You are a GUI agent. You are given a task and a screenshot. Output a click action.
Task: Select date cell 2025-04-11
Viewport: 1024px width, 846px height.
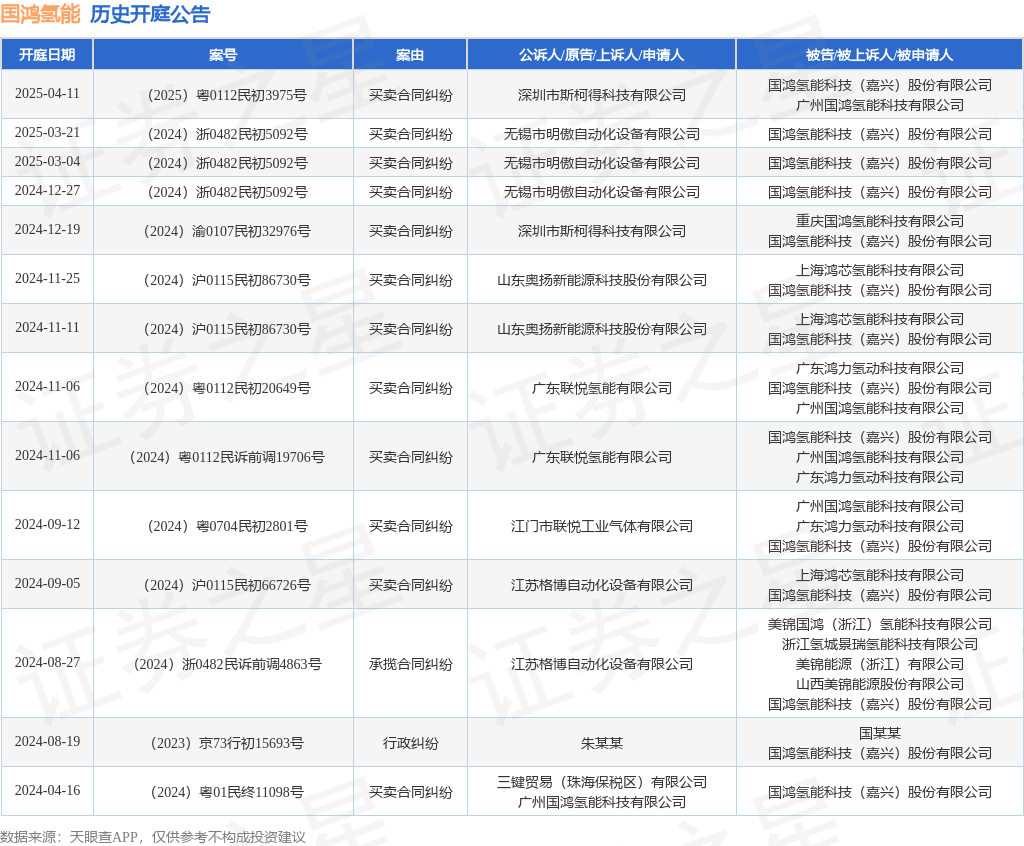point(47,93)
